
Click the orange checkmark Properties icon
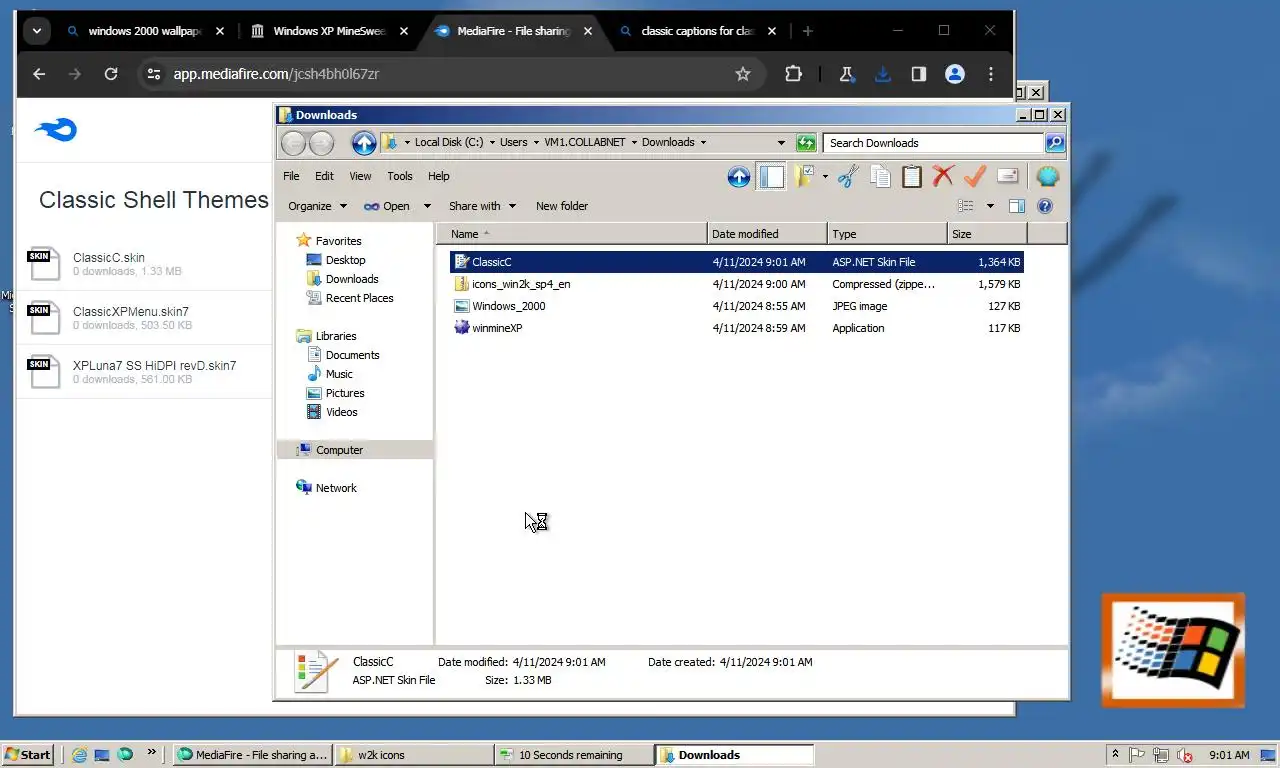[975, 177]
